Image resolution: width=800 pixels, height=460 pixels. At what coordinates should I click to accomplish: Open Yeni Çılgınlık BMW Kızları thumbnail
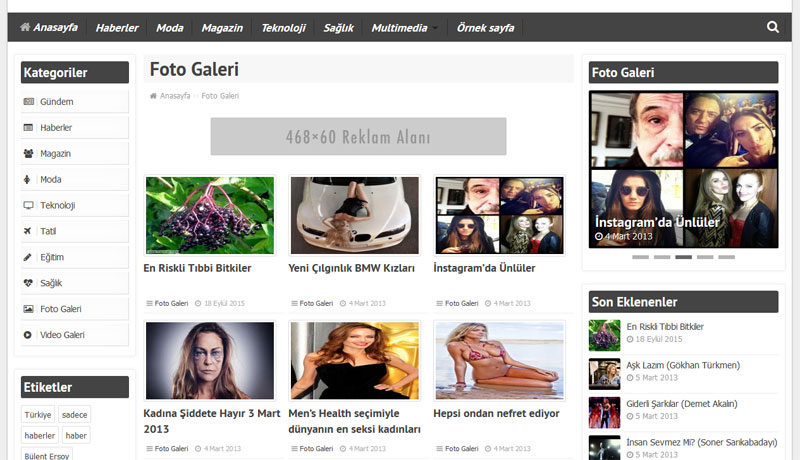tap(355, 215)
